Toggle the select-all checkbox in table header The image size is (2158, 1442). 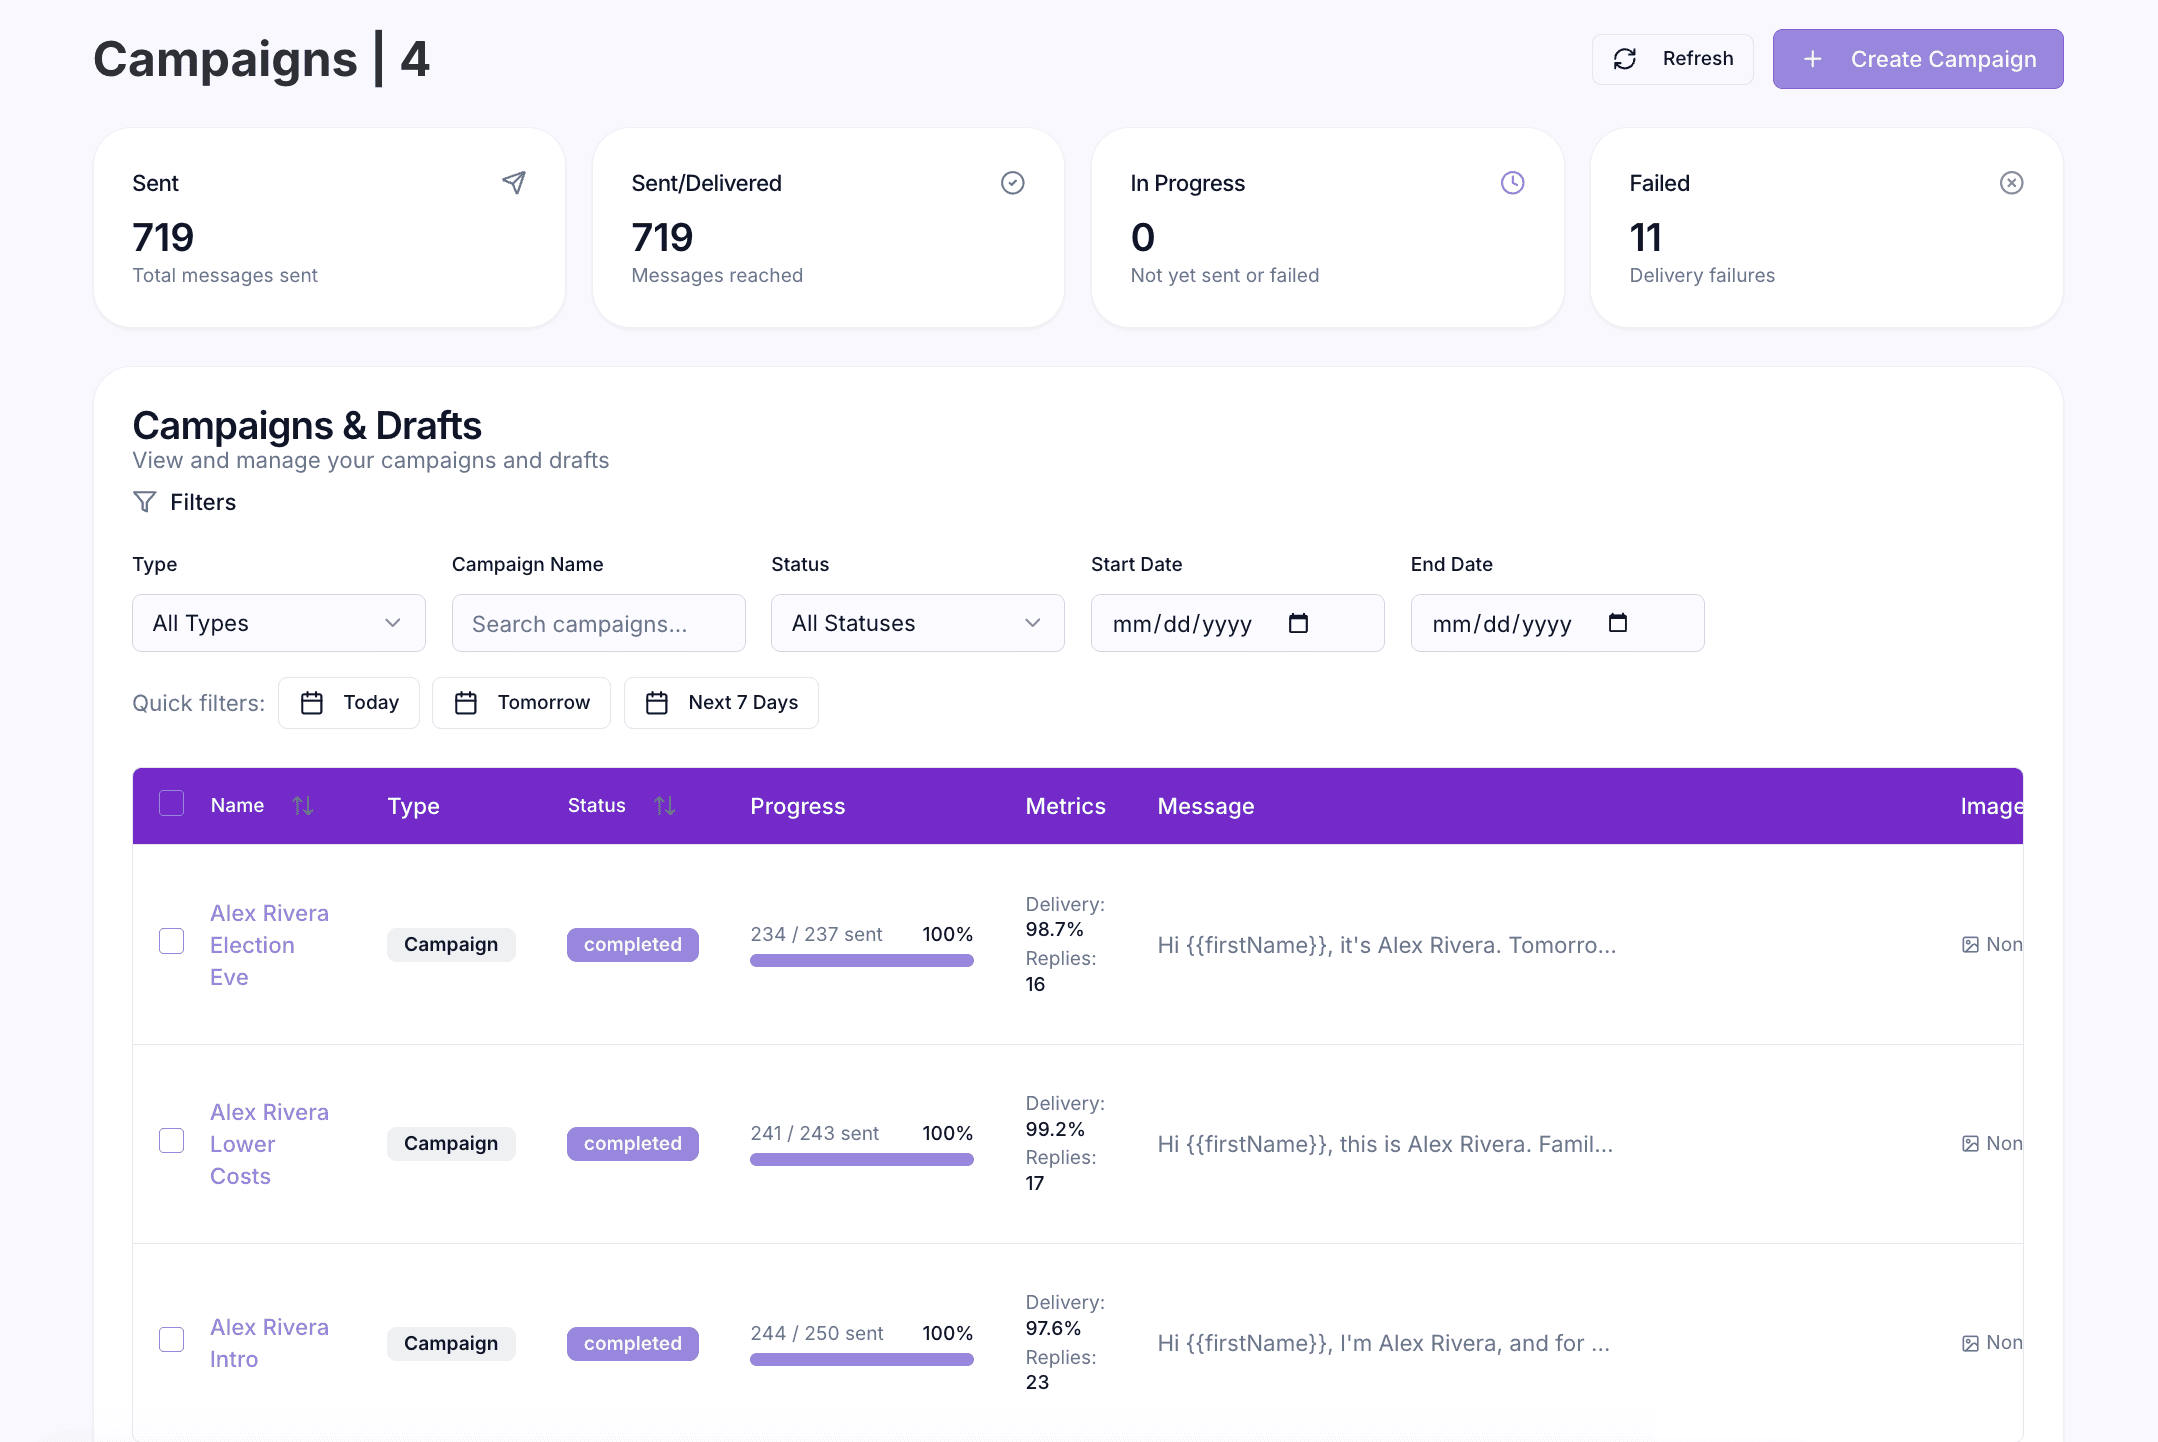(172, 803)
